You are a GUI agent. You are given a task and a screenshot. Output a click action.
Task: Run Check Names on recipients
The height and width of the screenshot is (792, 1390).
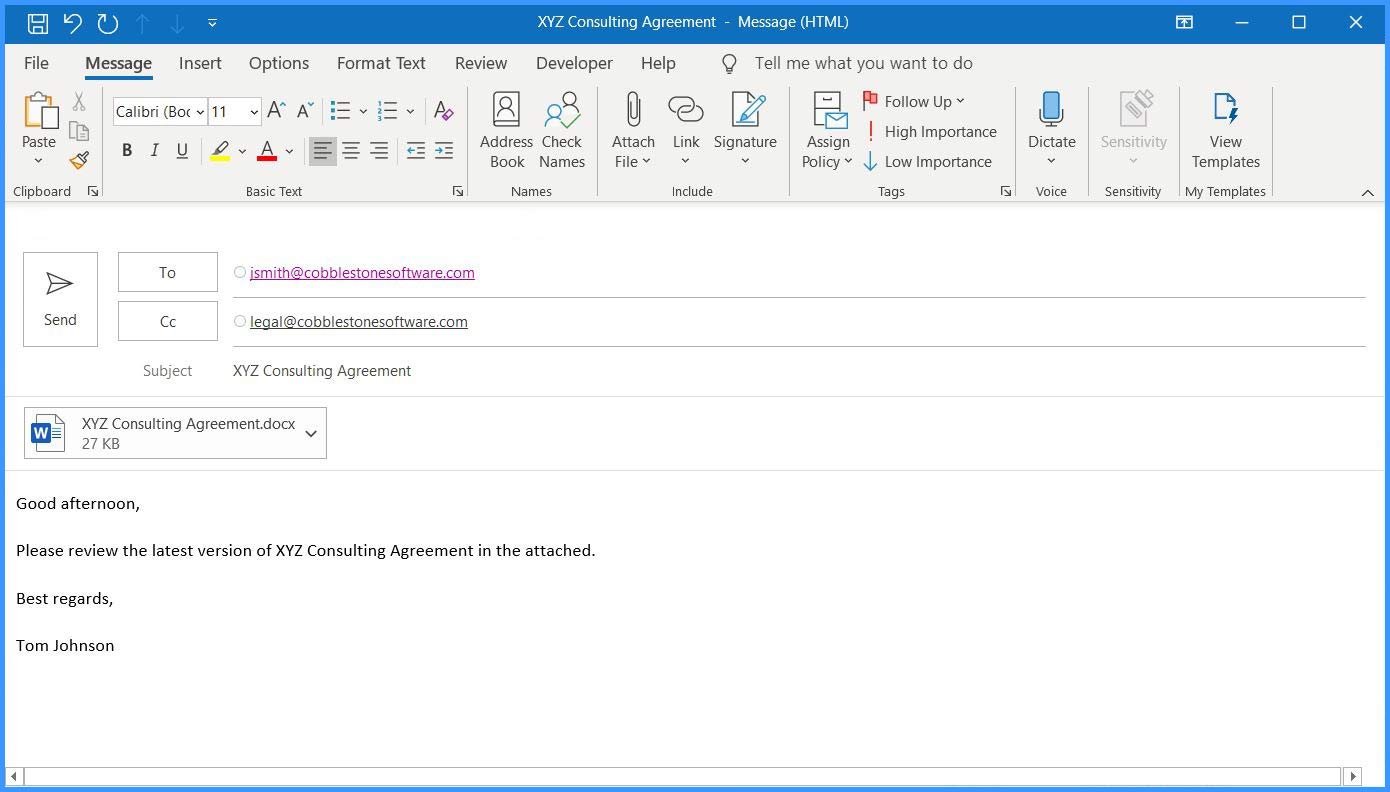(561, 128)
